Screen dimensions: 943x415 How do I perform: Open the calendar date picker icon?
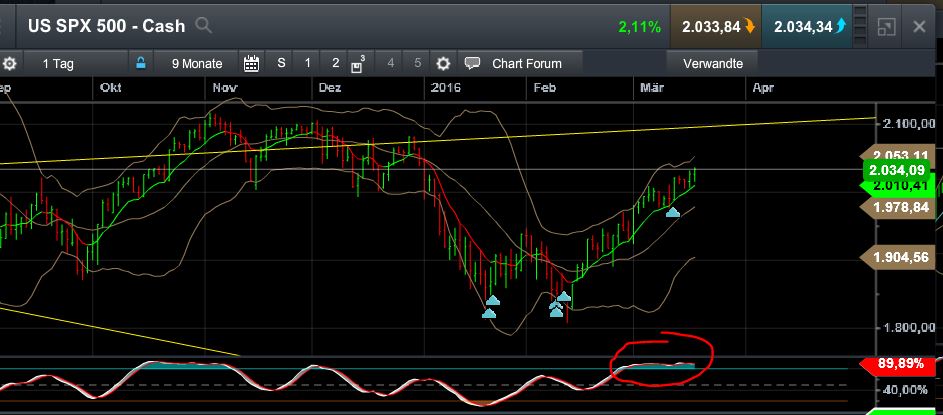coord(251,63)
